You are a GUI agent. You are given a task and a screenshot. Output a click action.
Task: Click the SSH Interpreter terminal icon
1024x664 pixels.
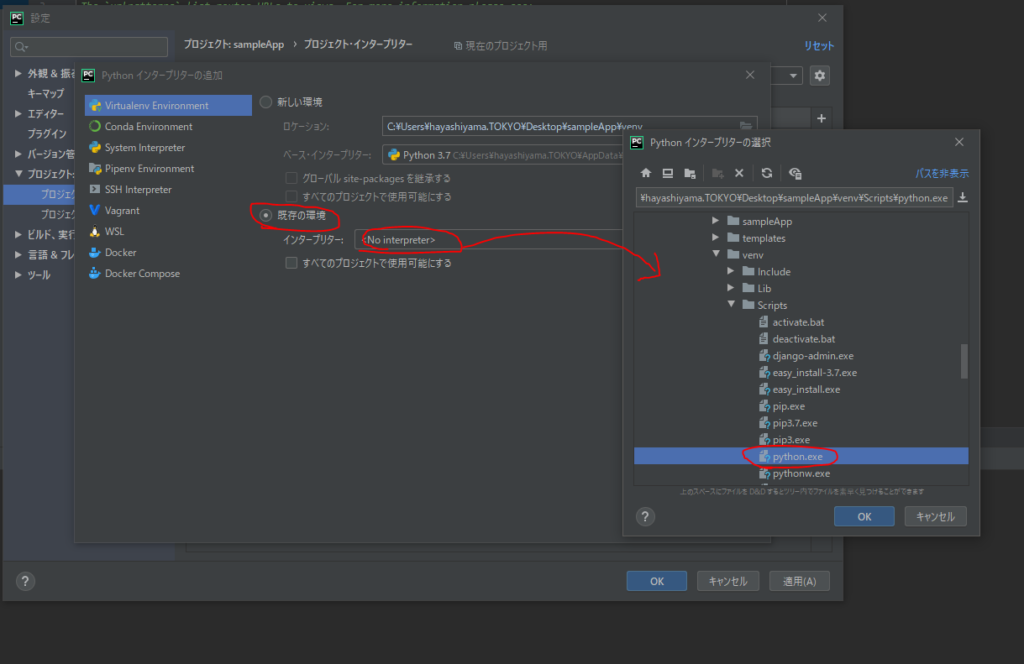click(95, 189)
